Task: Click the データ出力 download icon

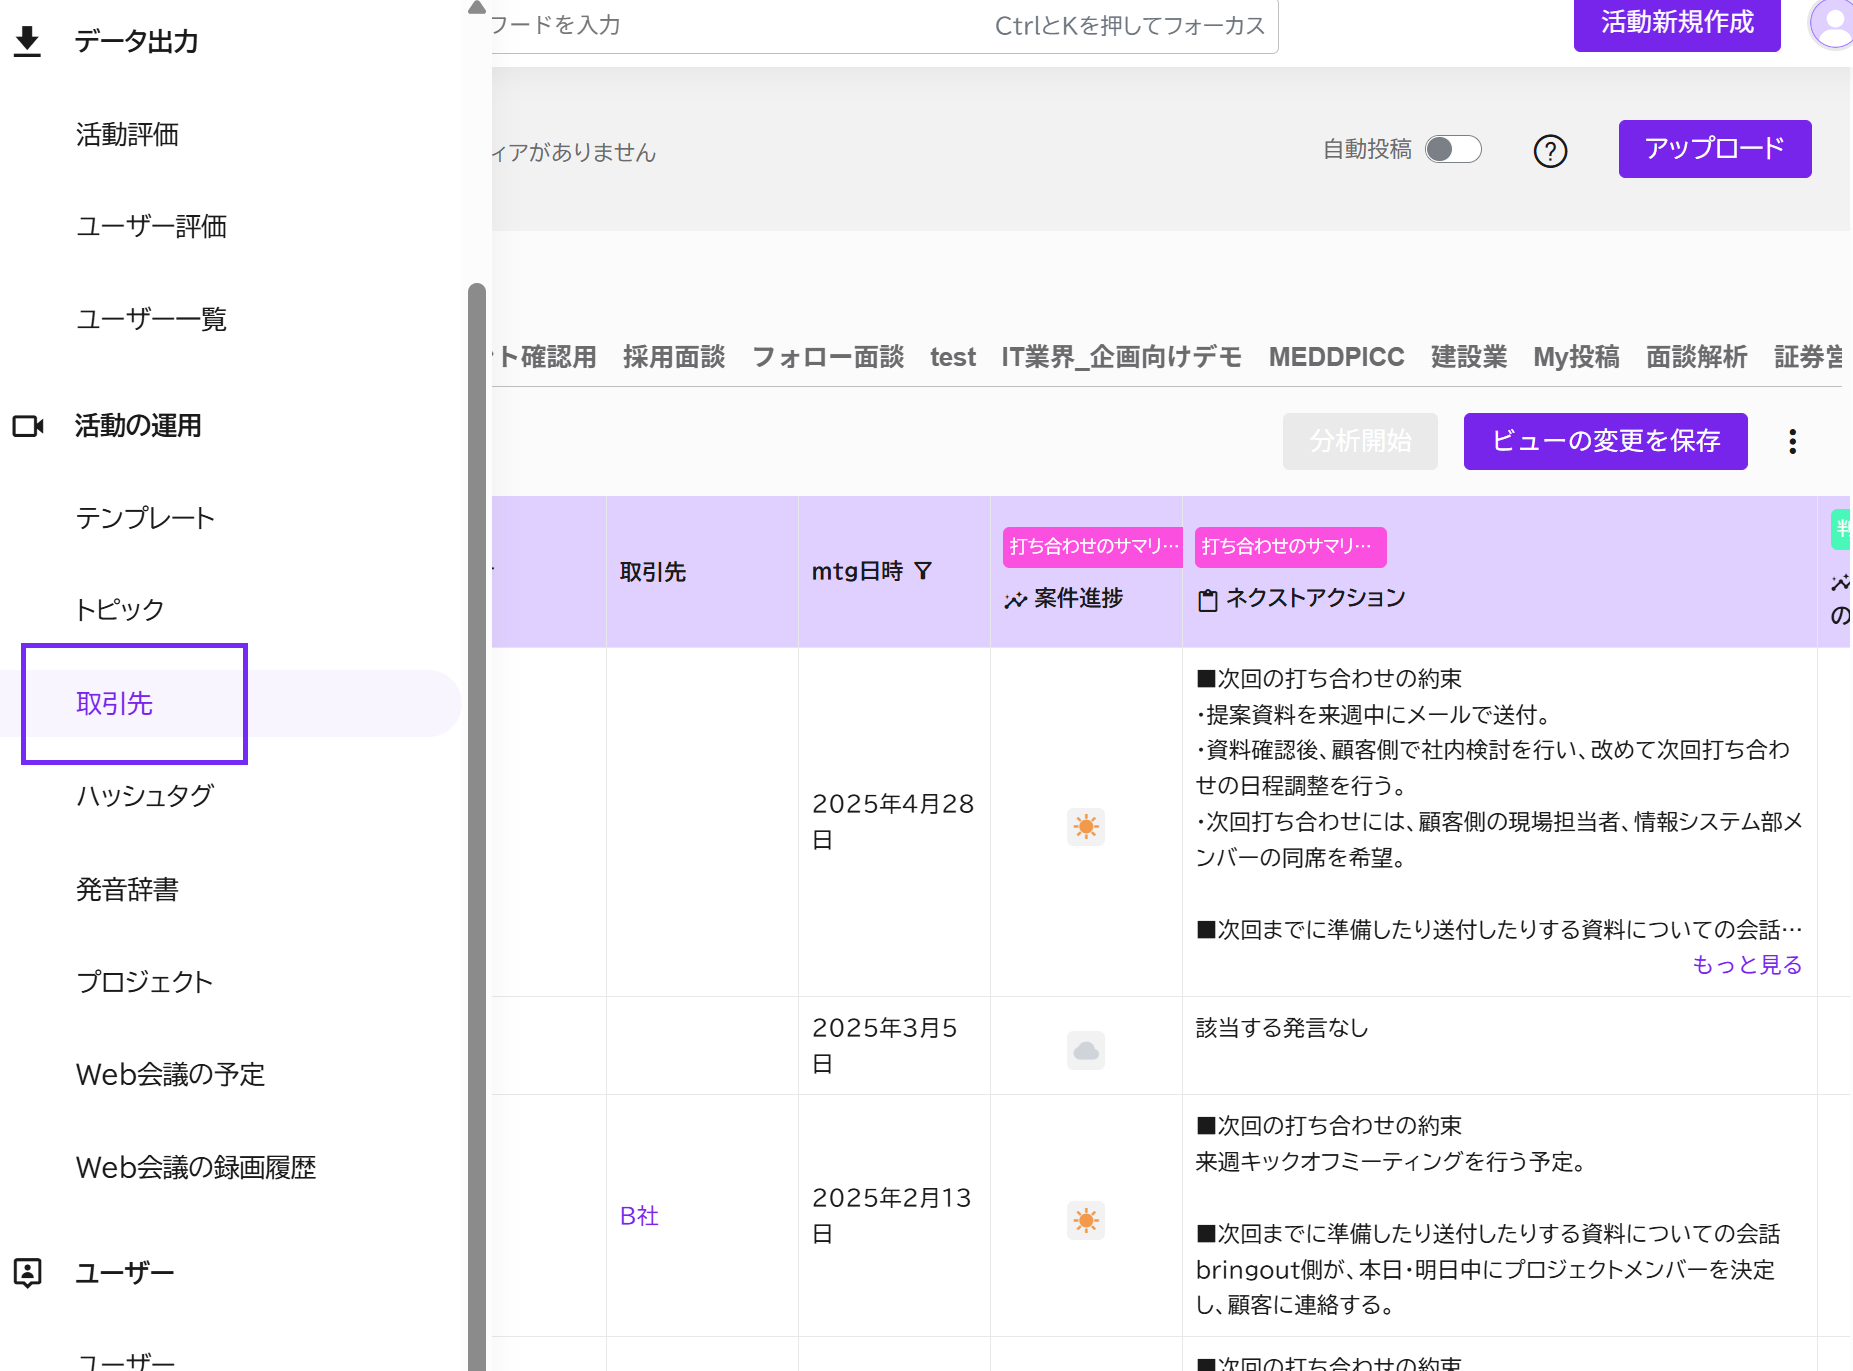Action: pyautogui.click(x=28, y=41)
